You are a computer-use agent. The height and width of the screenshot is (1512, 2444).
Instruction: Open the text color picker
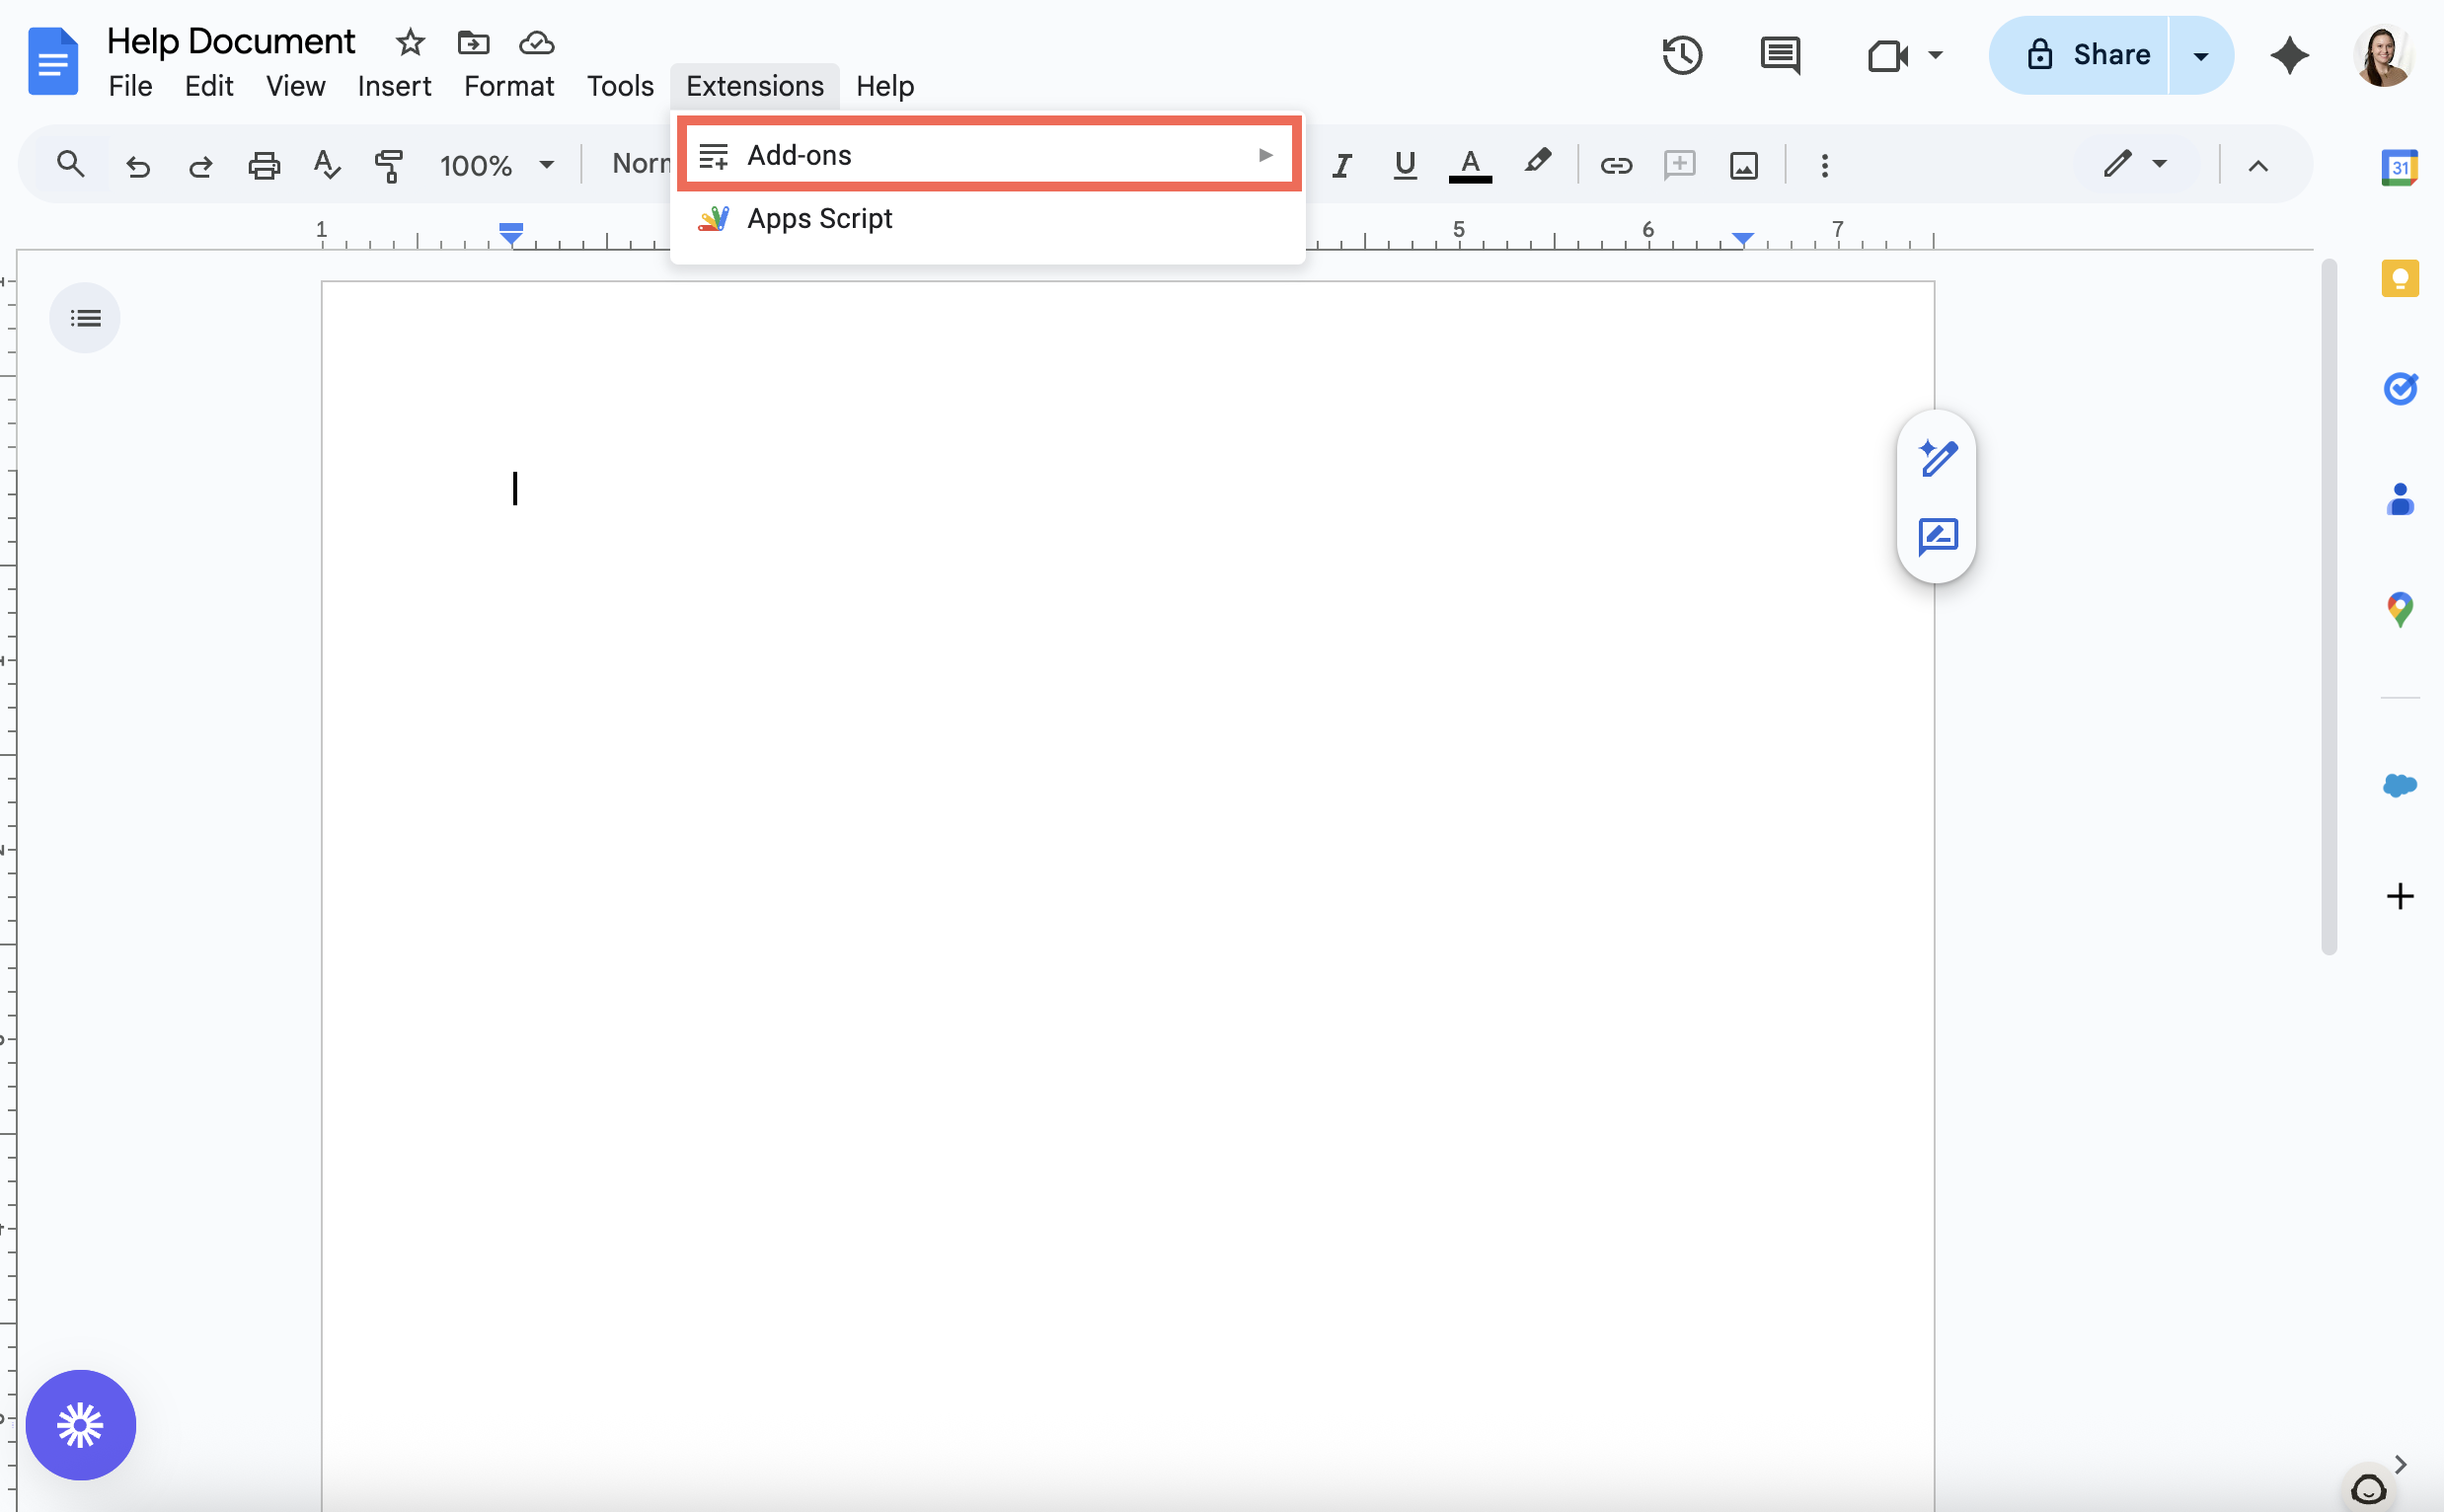[1470, 166]
